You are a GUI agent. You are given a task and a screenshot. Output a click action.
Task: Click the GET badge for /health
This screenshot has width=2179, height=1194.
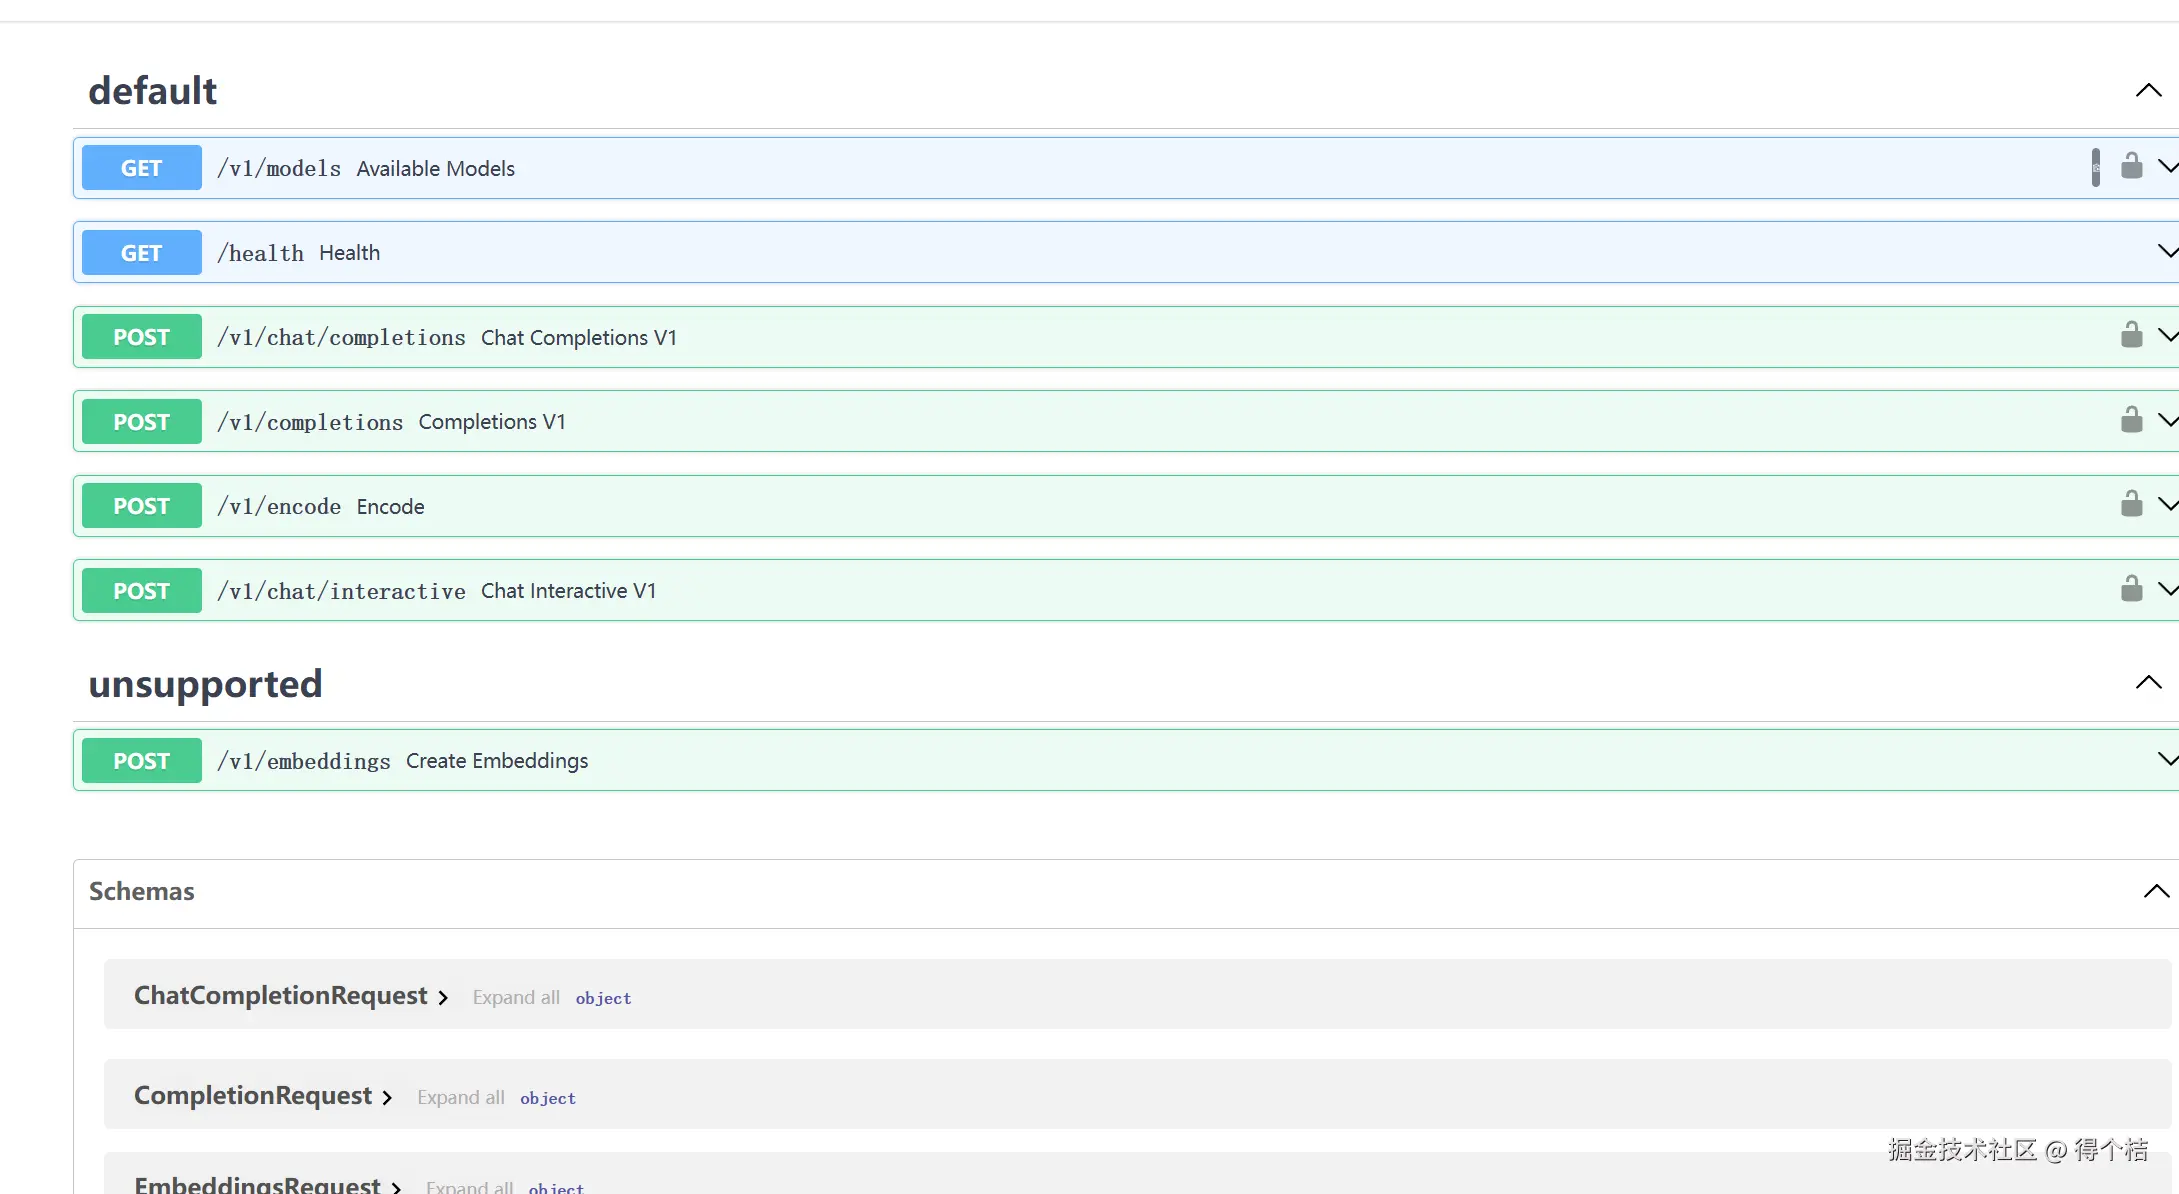click(141, 253)
